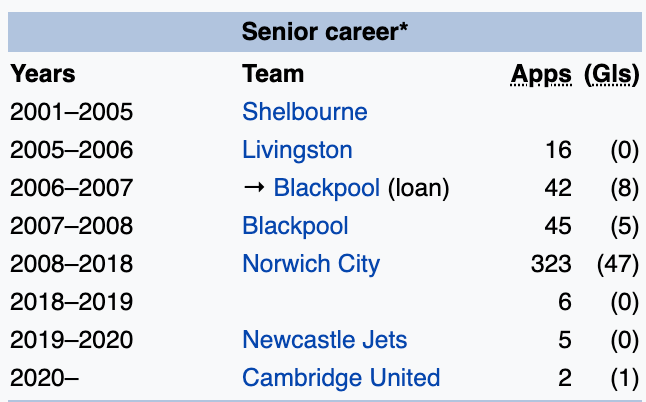Click the Years column header

tap(42, 74)
